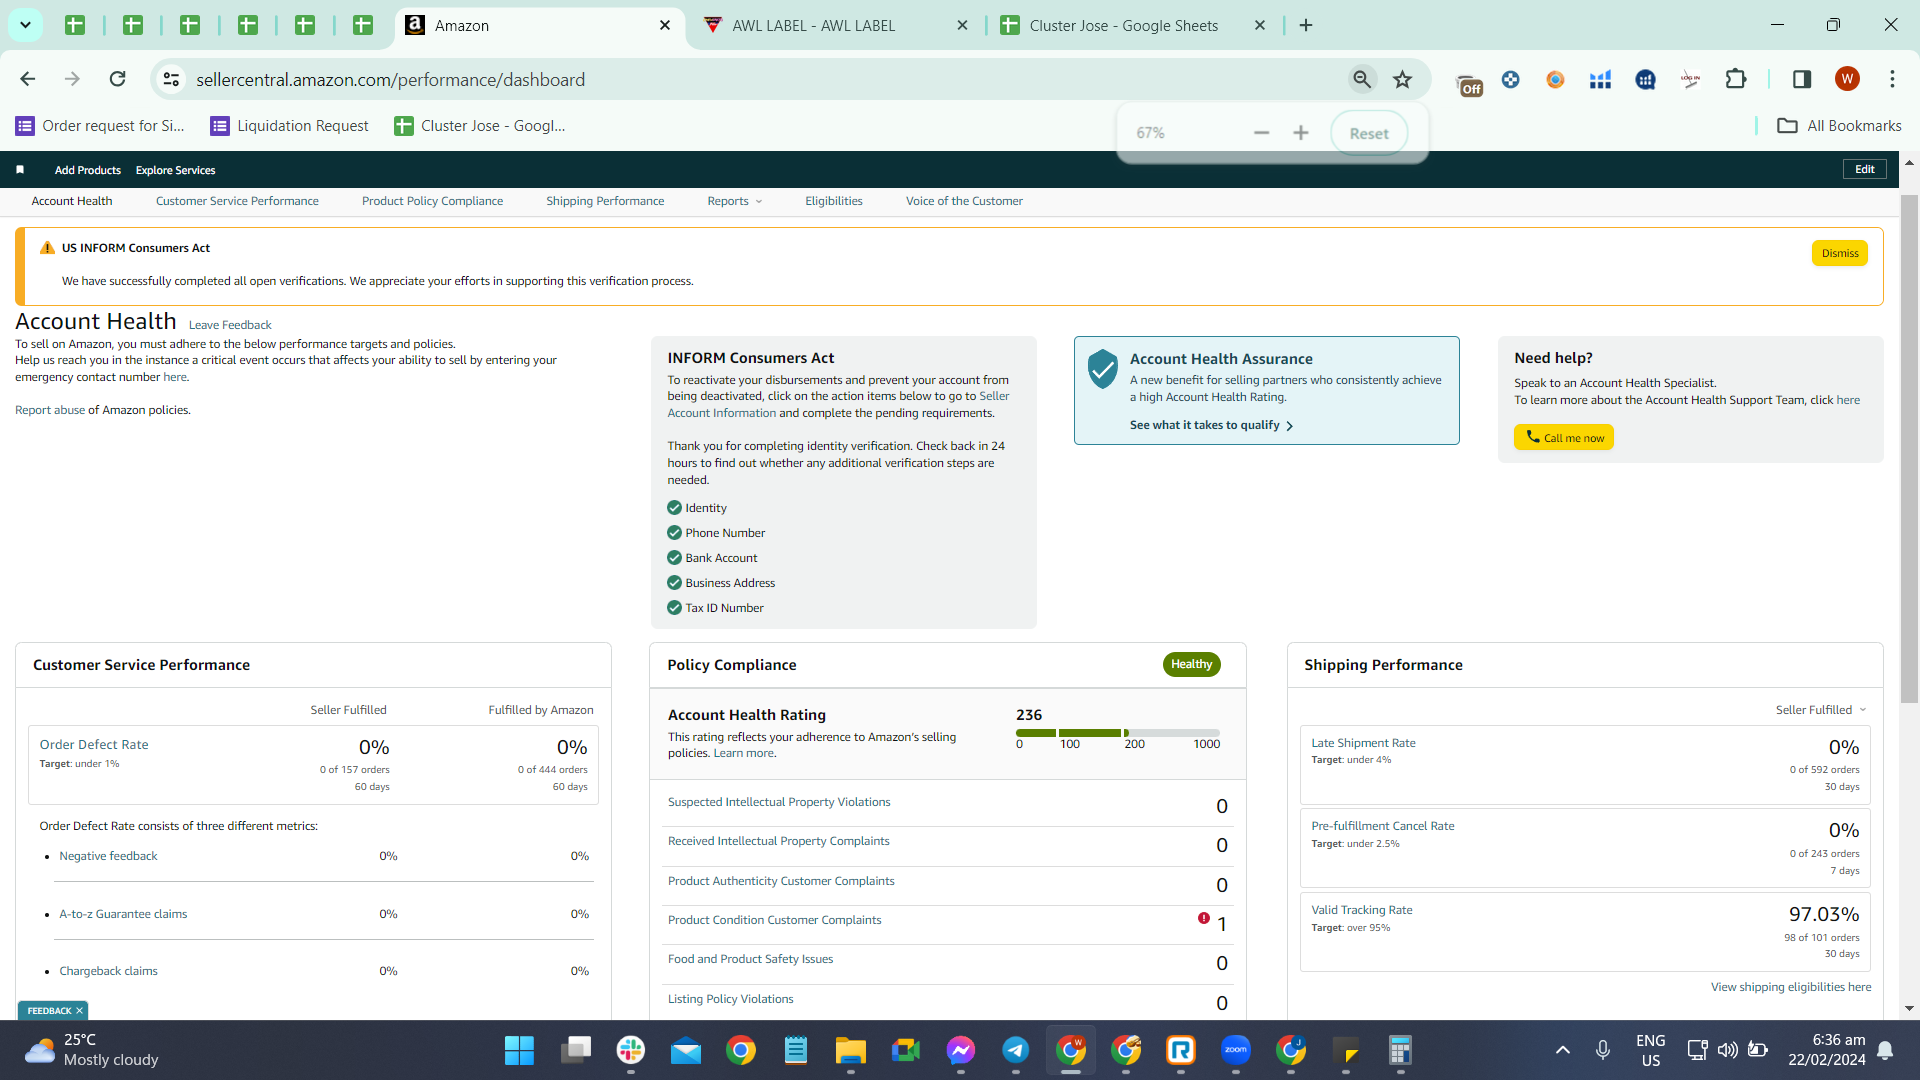Image resolution: width=1920 pixels, height=1080 pixels.
Task: Open Zoom from the taskbar
Action: 1236,1050
